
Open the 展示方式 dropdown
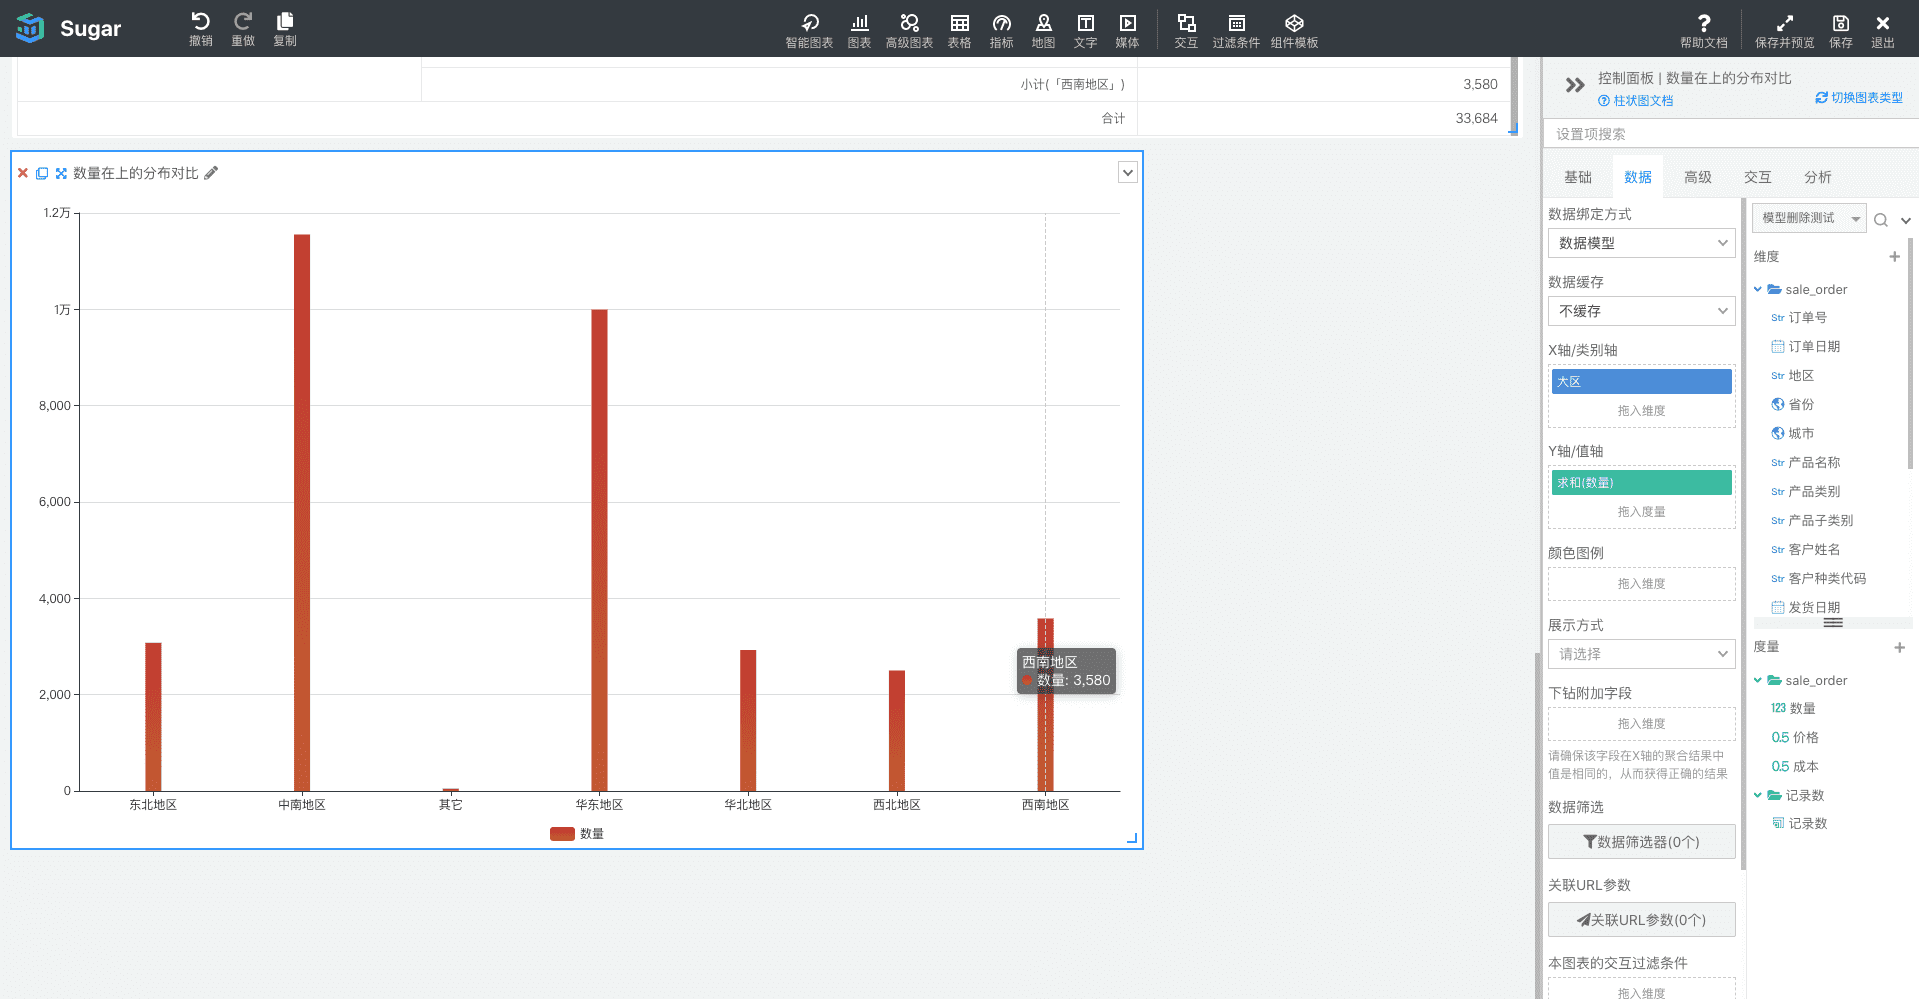[x=1641, y=654]
